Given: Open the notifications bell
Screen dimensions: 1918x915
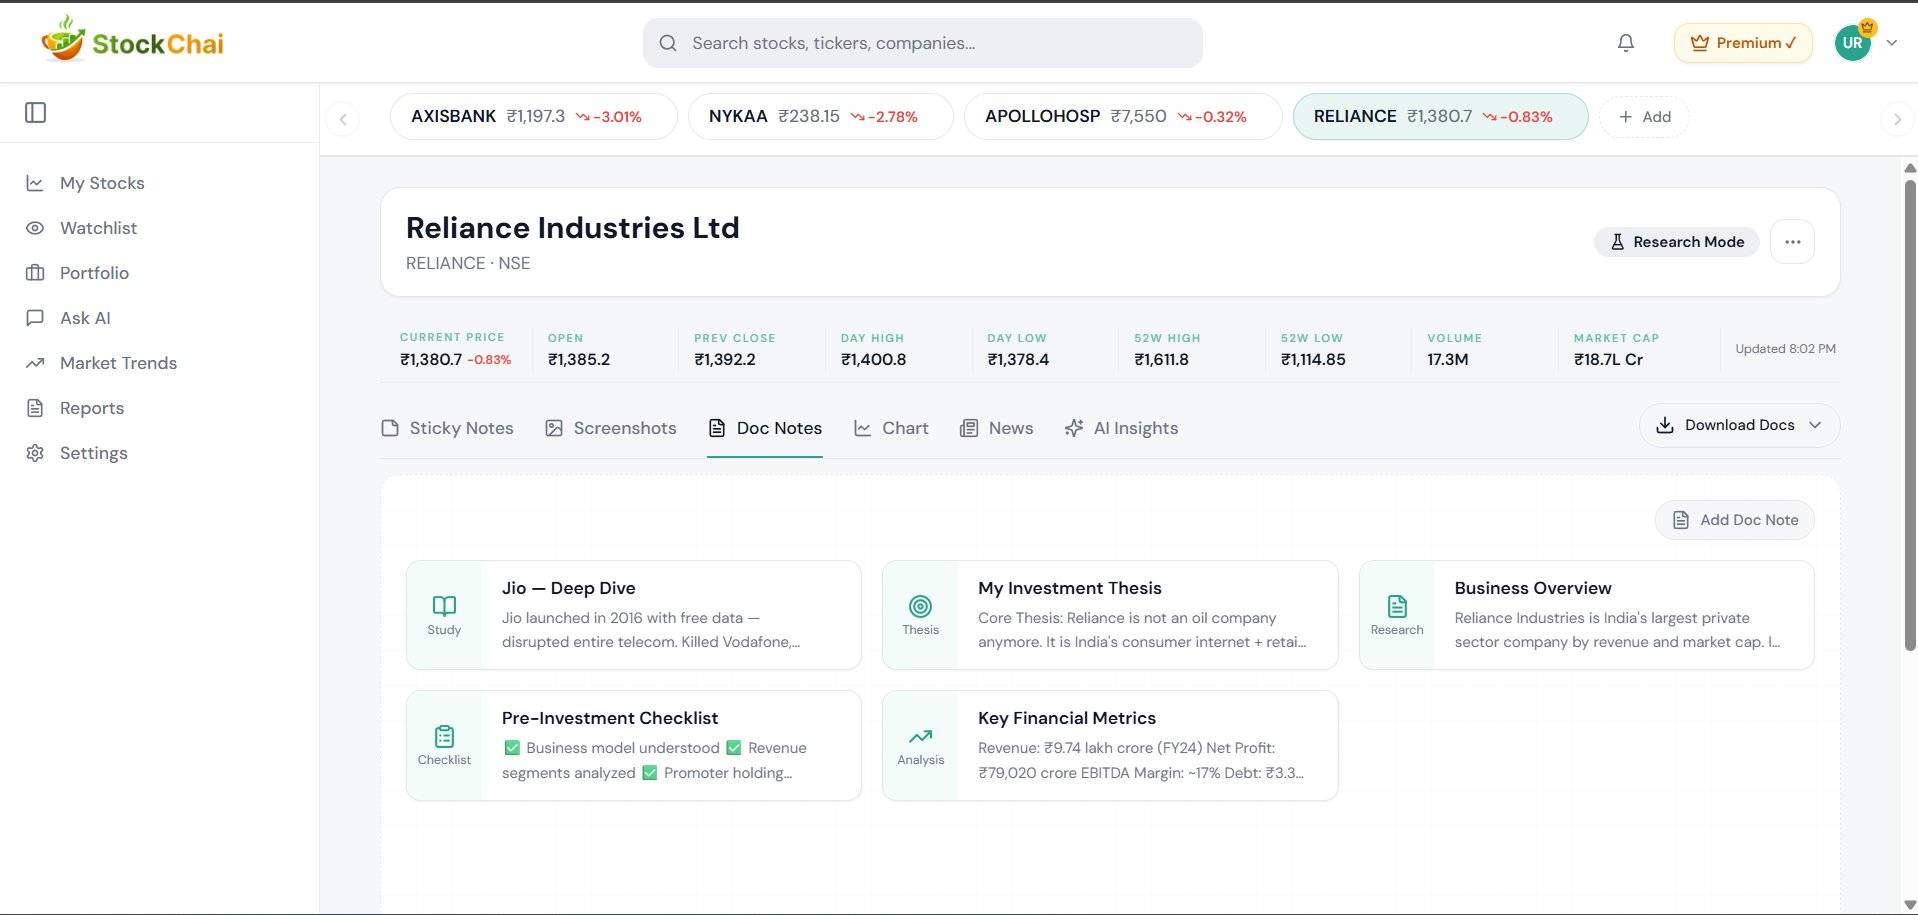Looking at the screenshot, I should pos(1624,42).
